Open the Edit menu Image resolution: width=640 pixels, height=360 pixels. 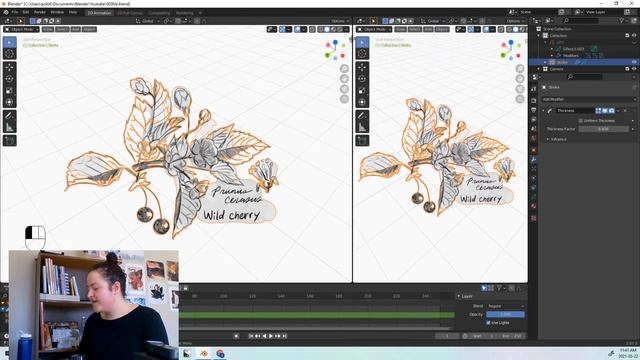[26, 12]
